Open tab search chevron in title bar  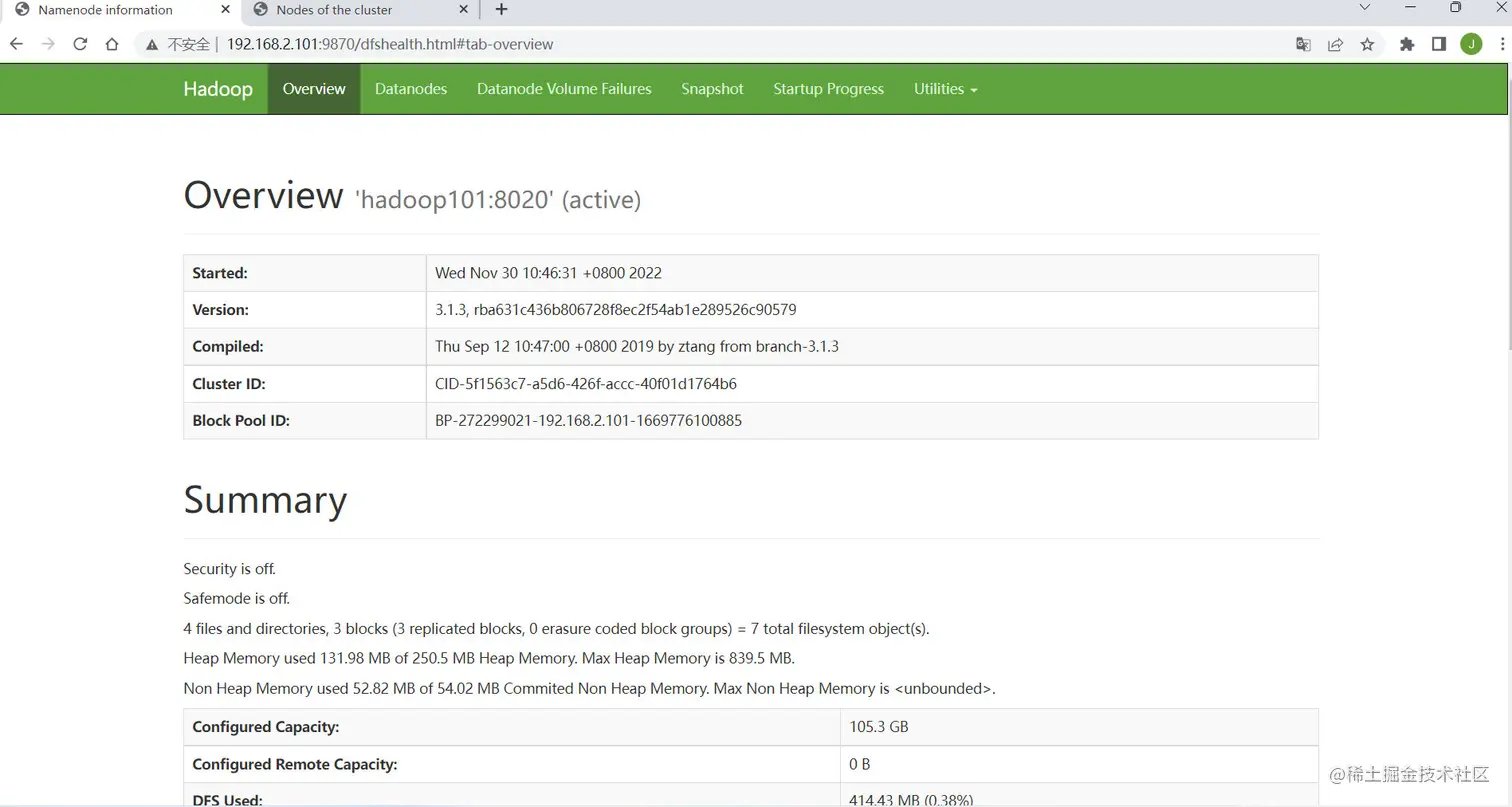pos(1364,8)
